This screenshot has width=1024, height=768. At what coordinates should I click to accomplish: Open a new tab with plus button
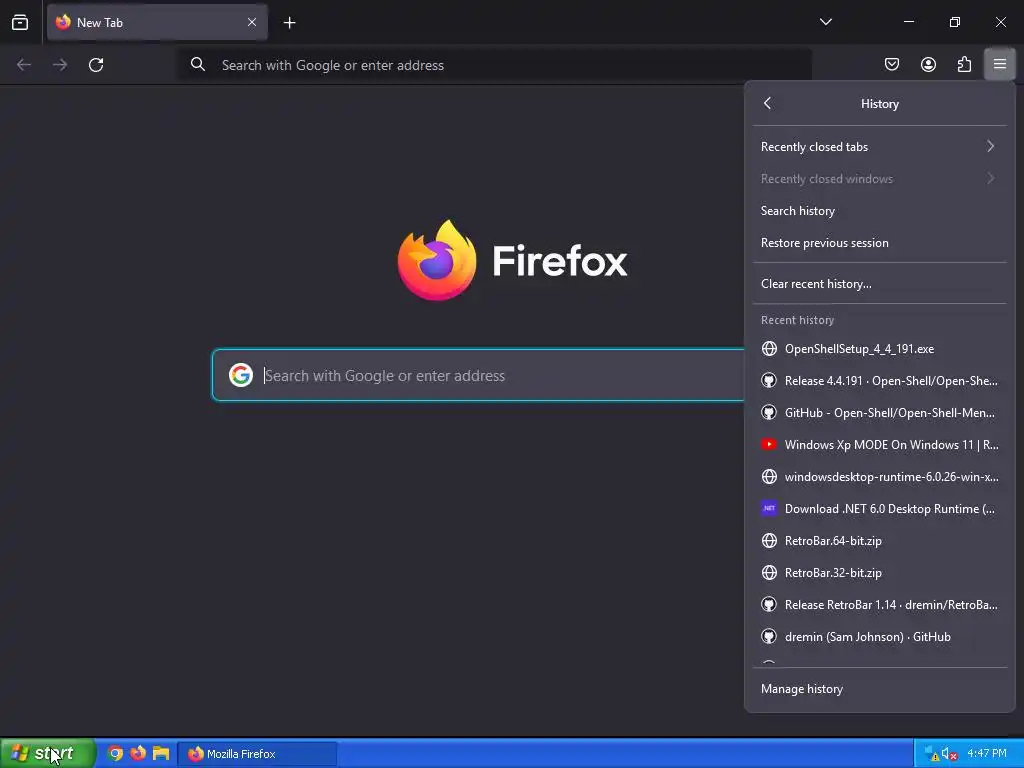289,23
